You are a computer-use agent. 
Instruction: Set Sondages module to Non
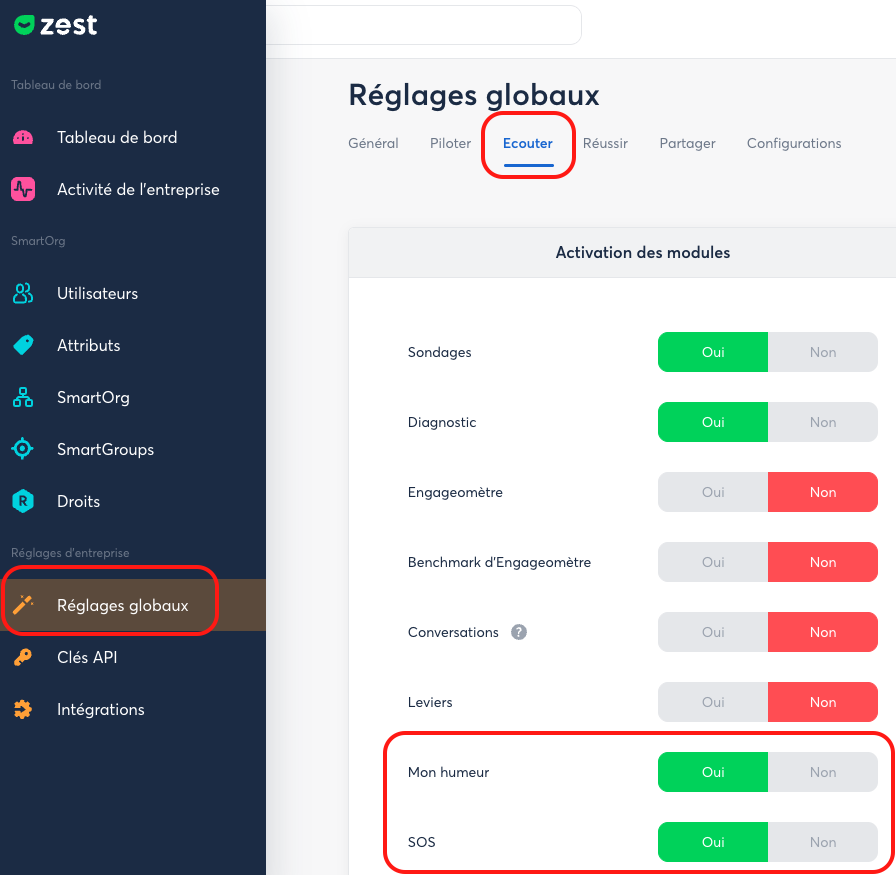coord(822,352)
